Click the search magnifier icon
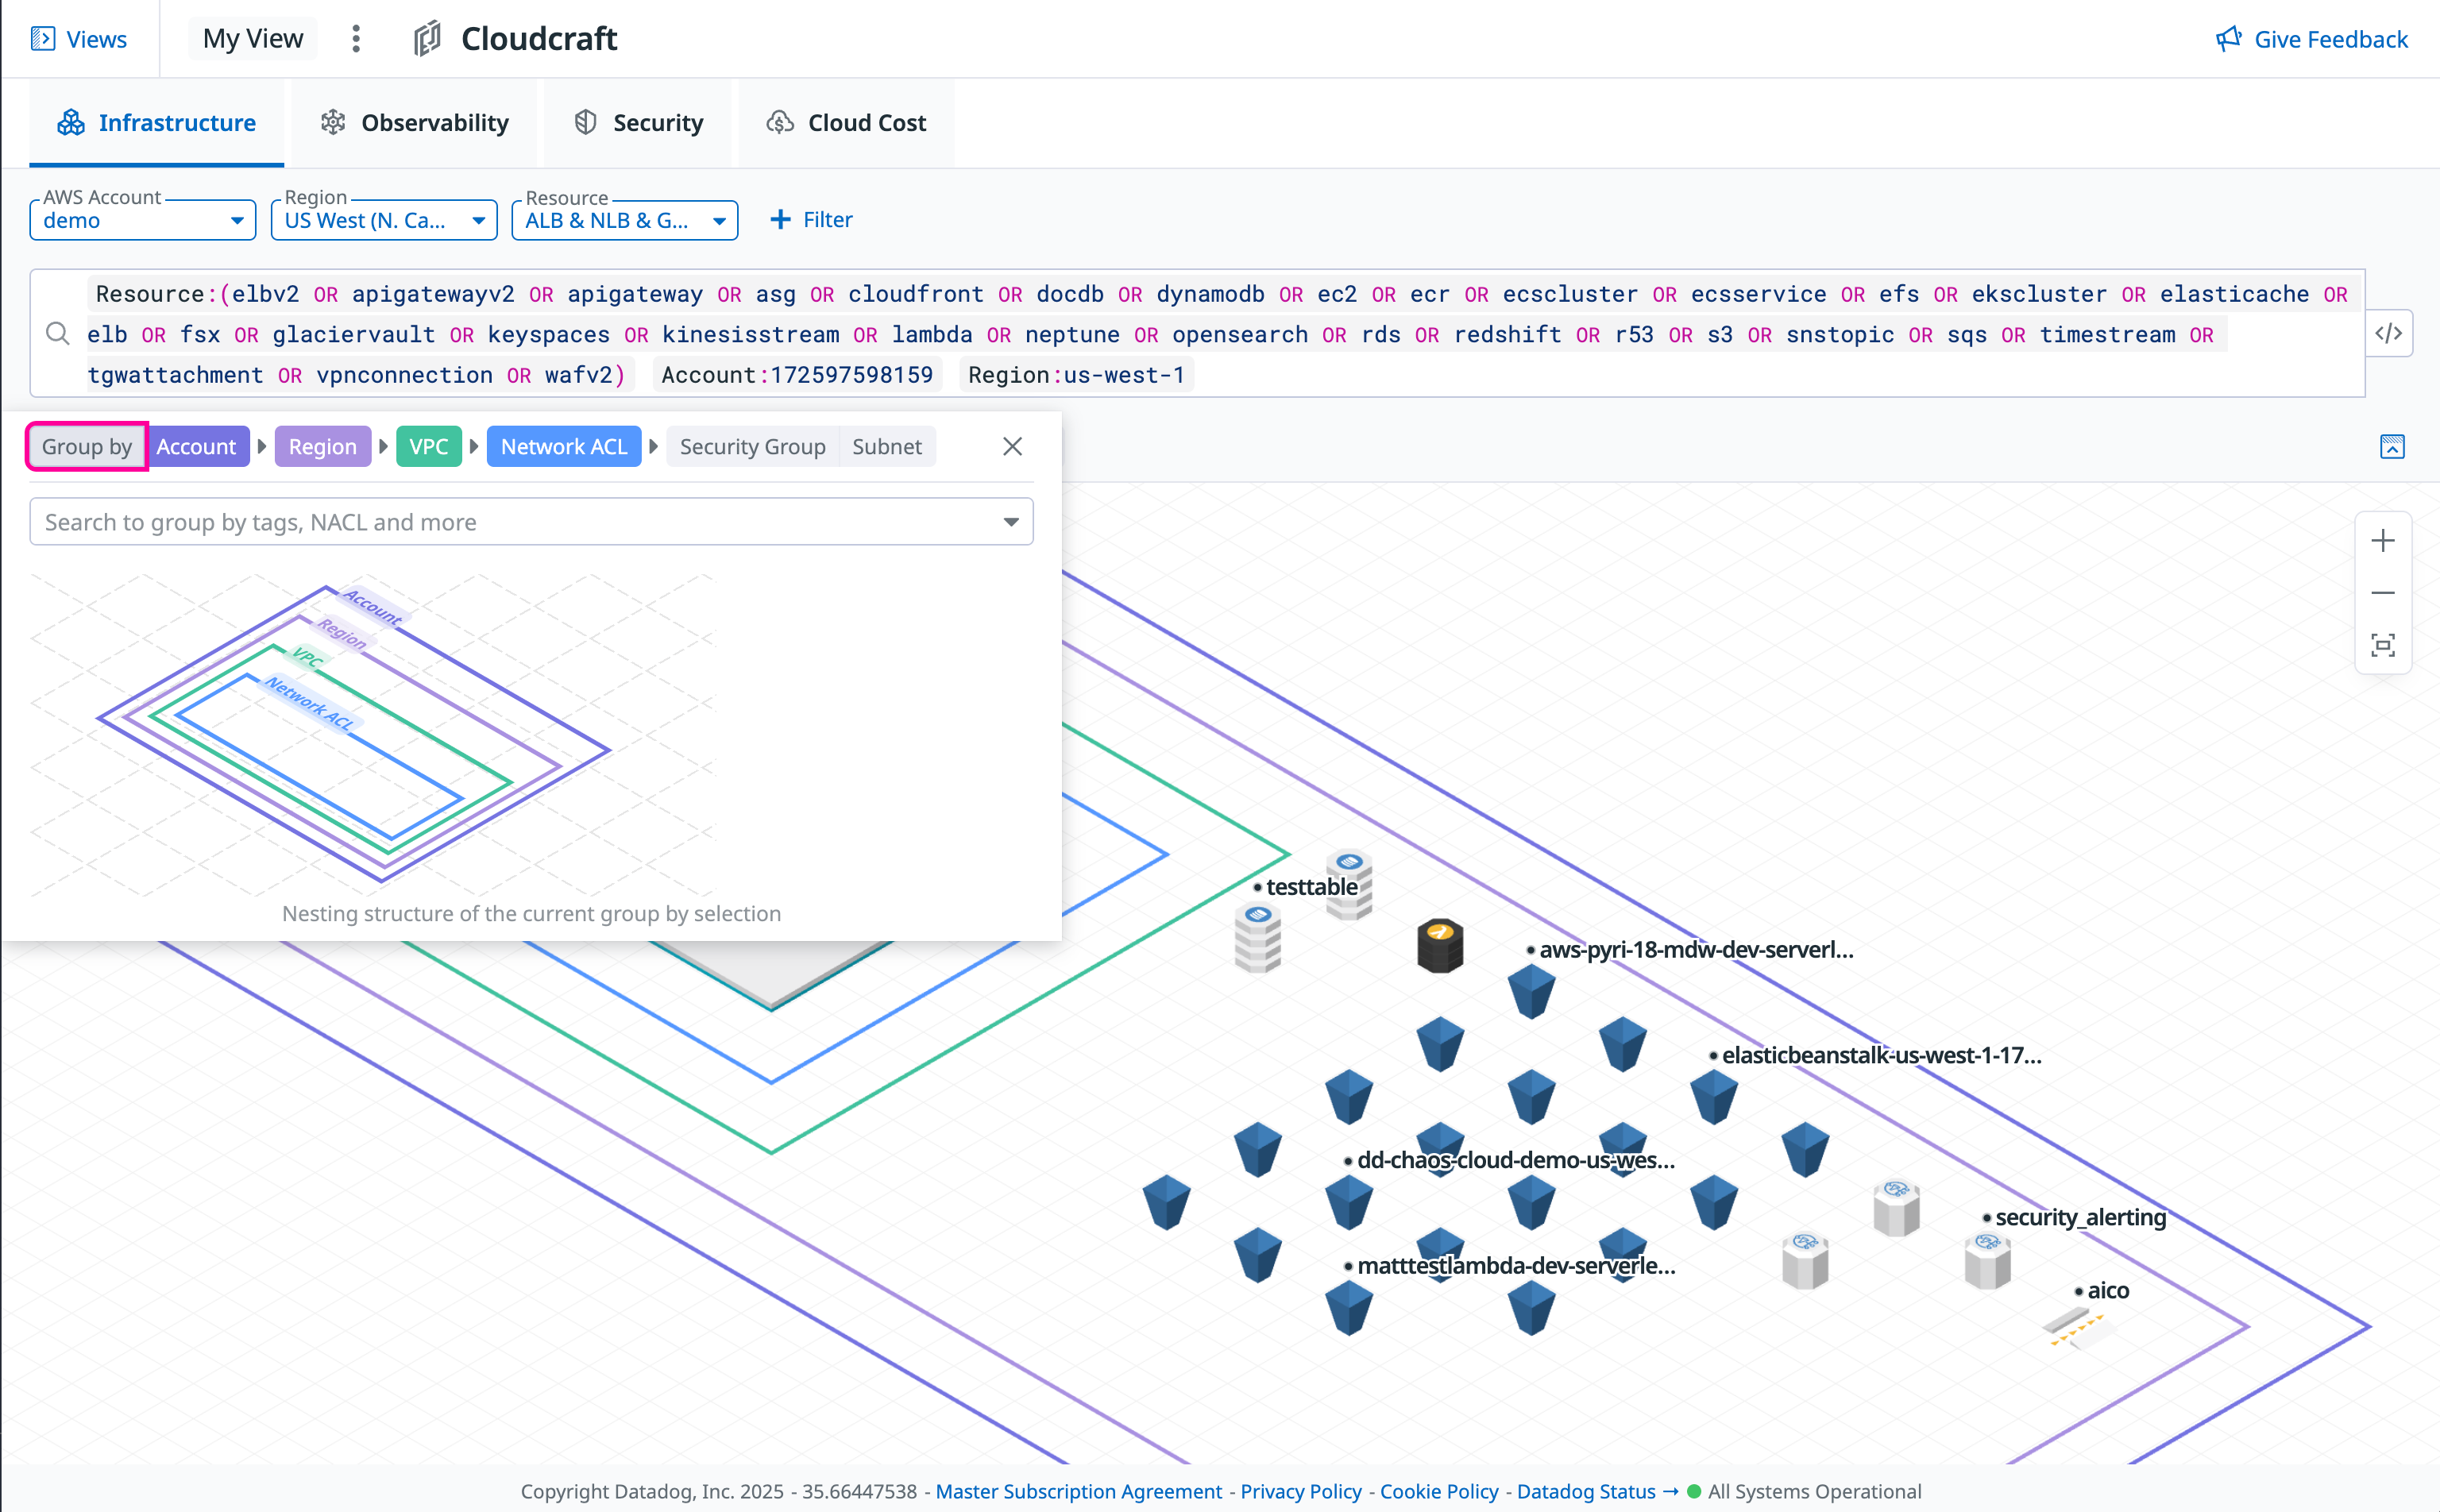2440x1512 pixels. coord(58,333)
